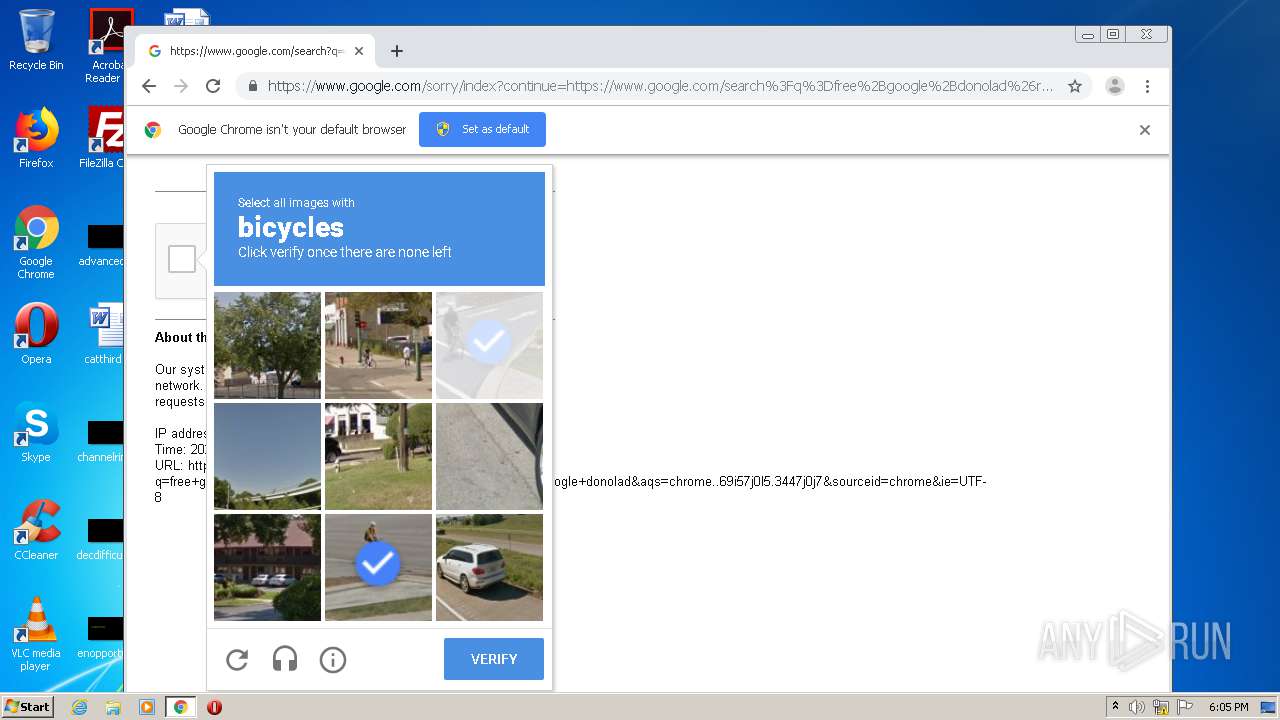Tick the I'm not a robot checkbox
1280x720 pixels.
[x=182, y=259]
